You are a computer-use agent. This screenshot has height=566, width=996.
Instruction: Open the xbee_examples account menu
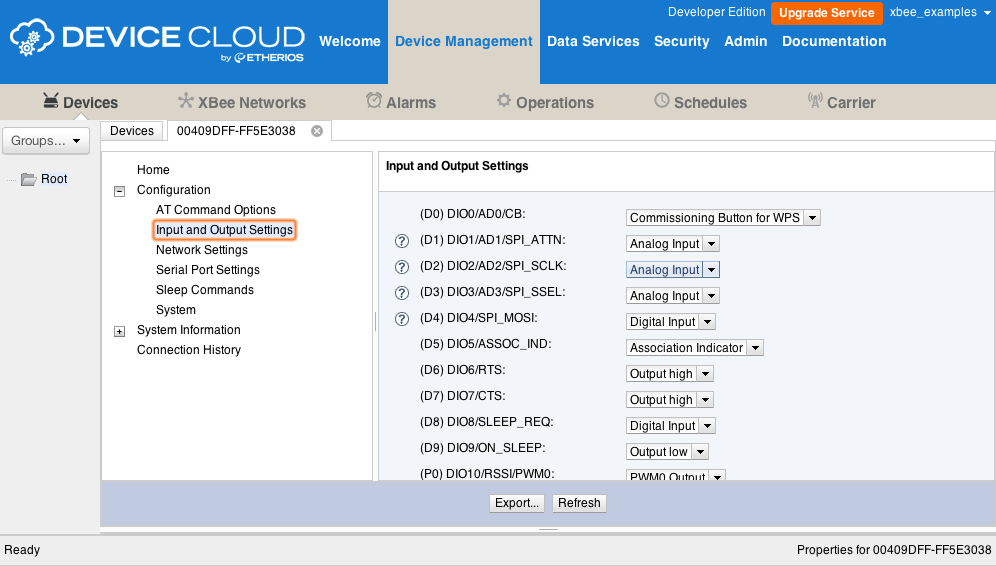940,12
